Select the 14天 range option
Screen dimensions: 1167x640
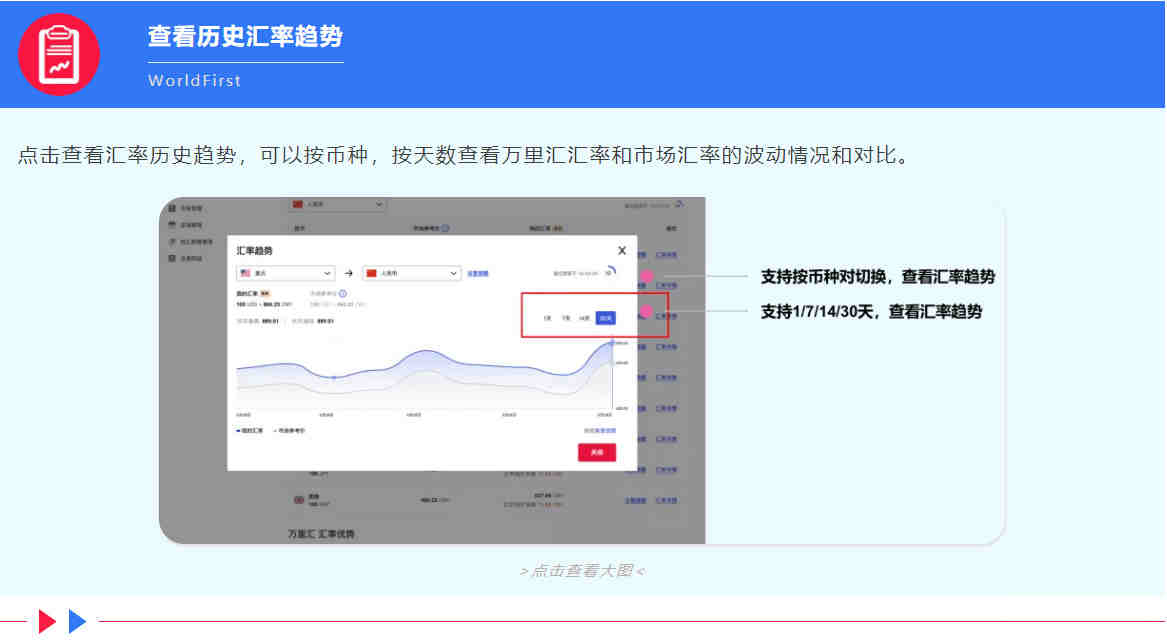tap(584, 319)
